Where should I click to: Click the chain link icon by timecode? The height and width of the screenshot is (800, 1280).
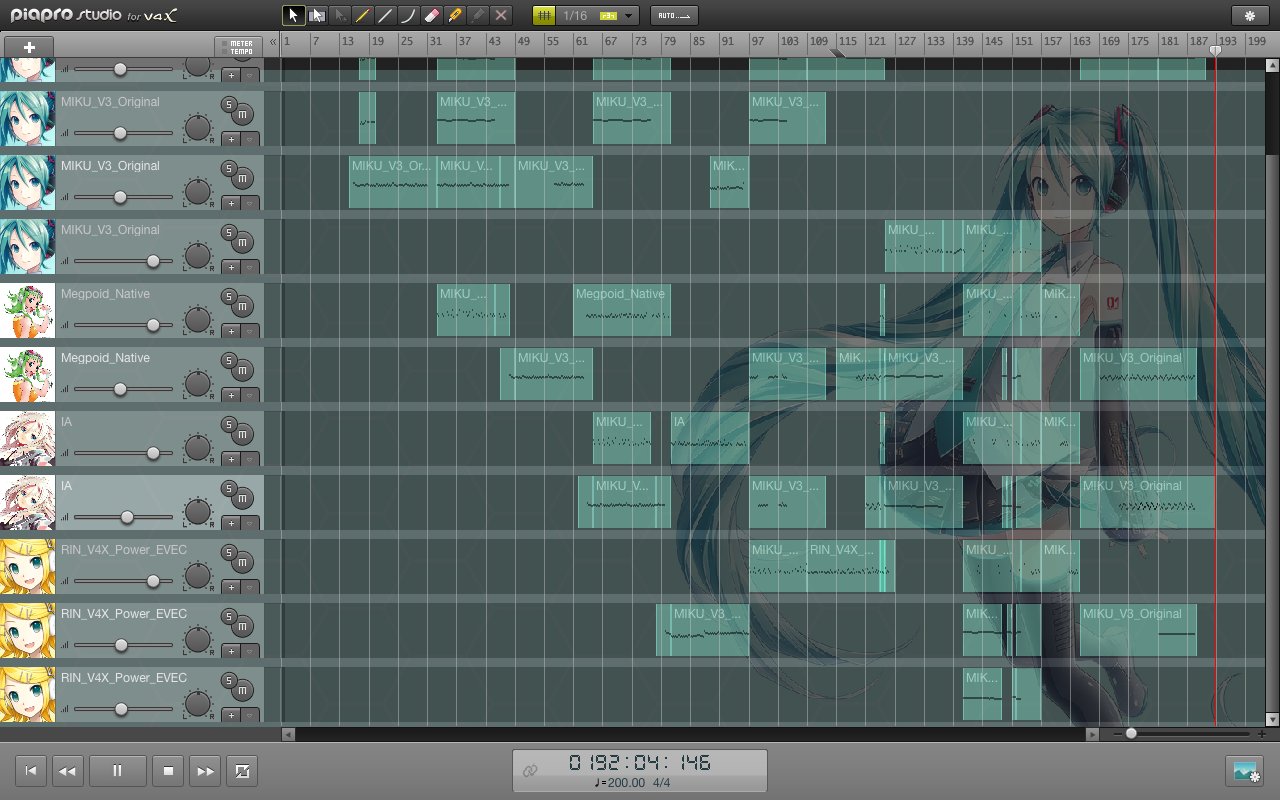[x=531, y=770]
